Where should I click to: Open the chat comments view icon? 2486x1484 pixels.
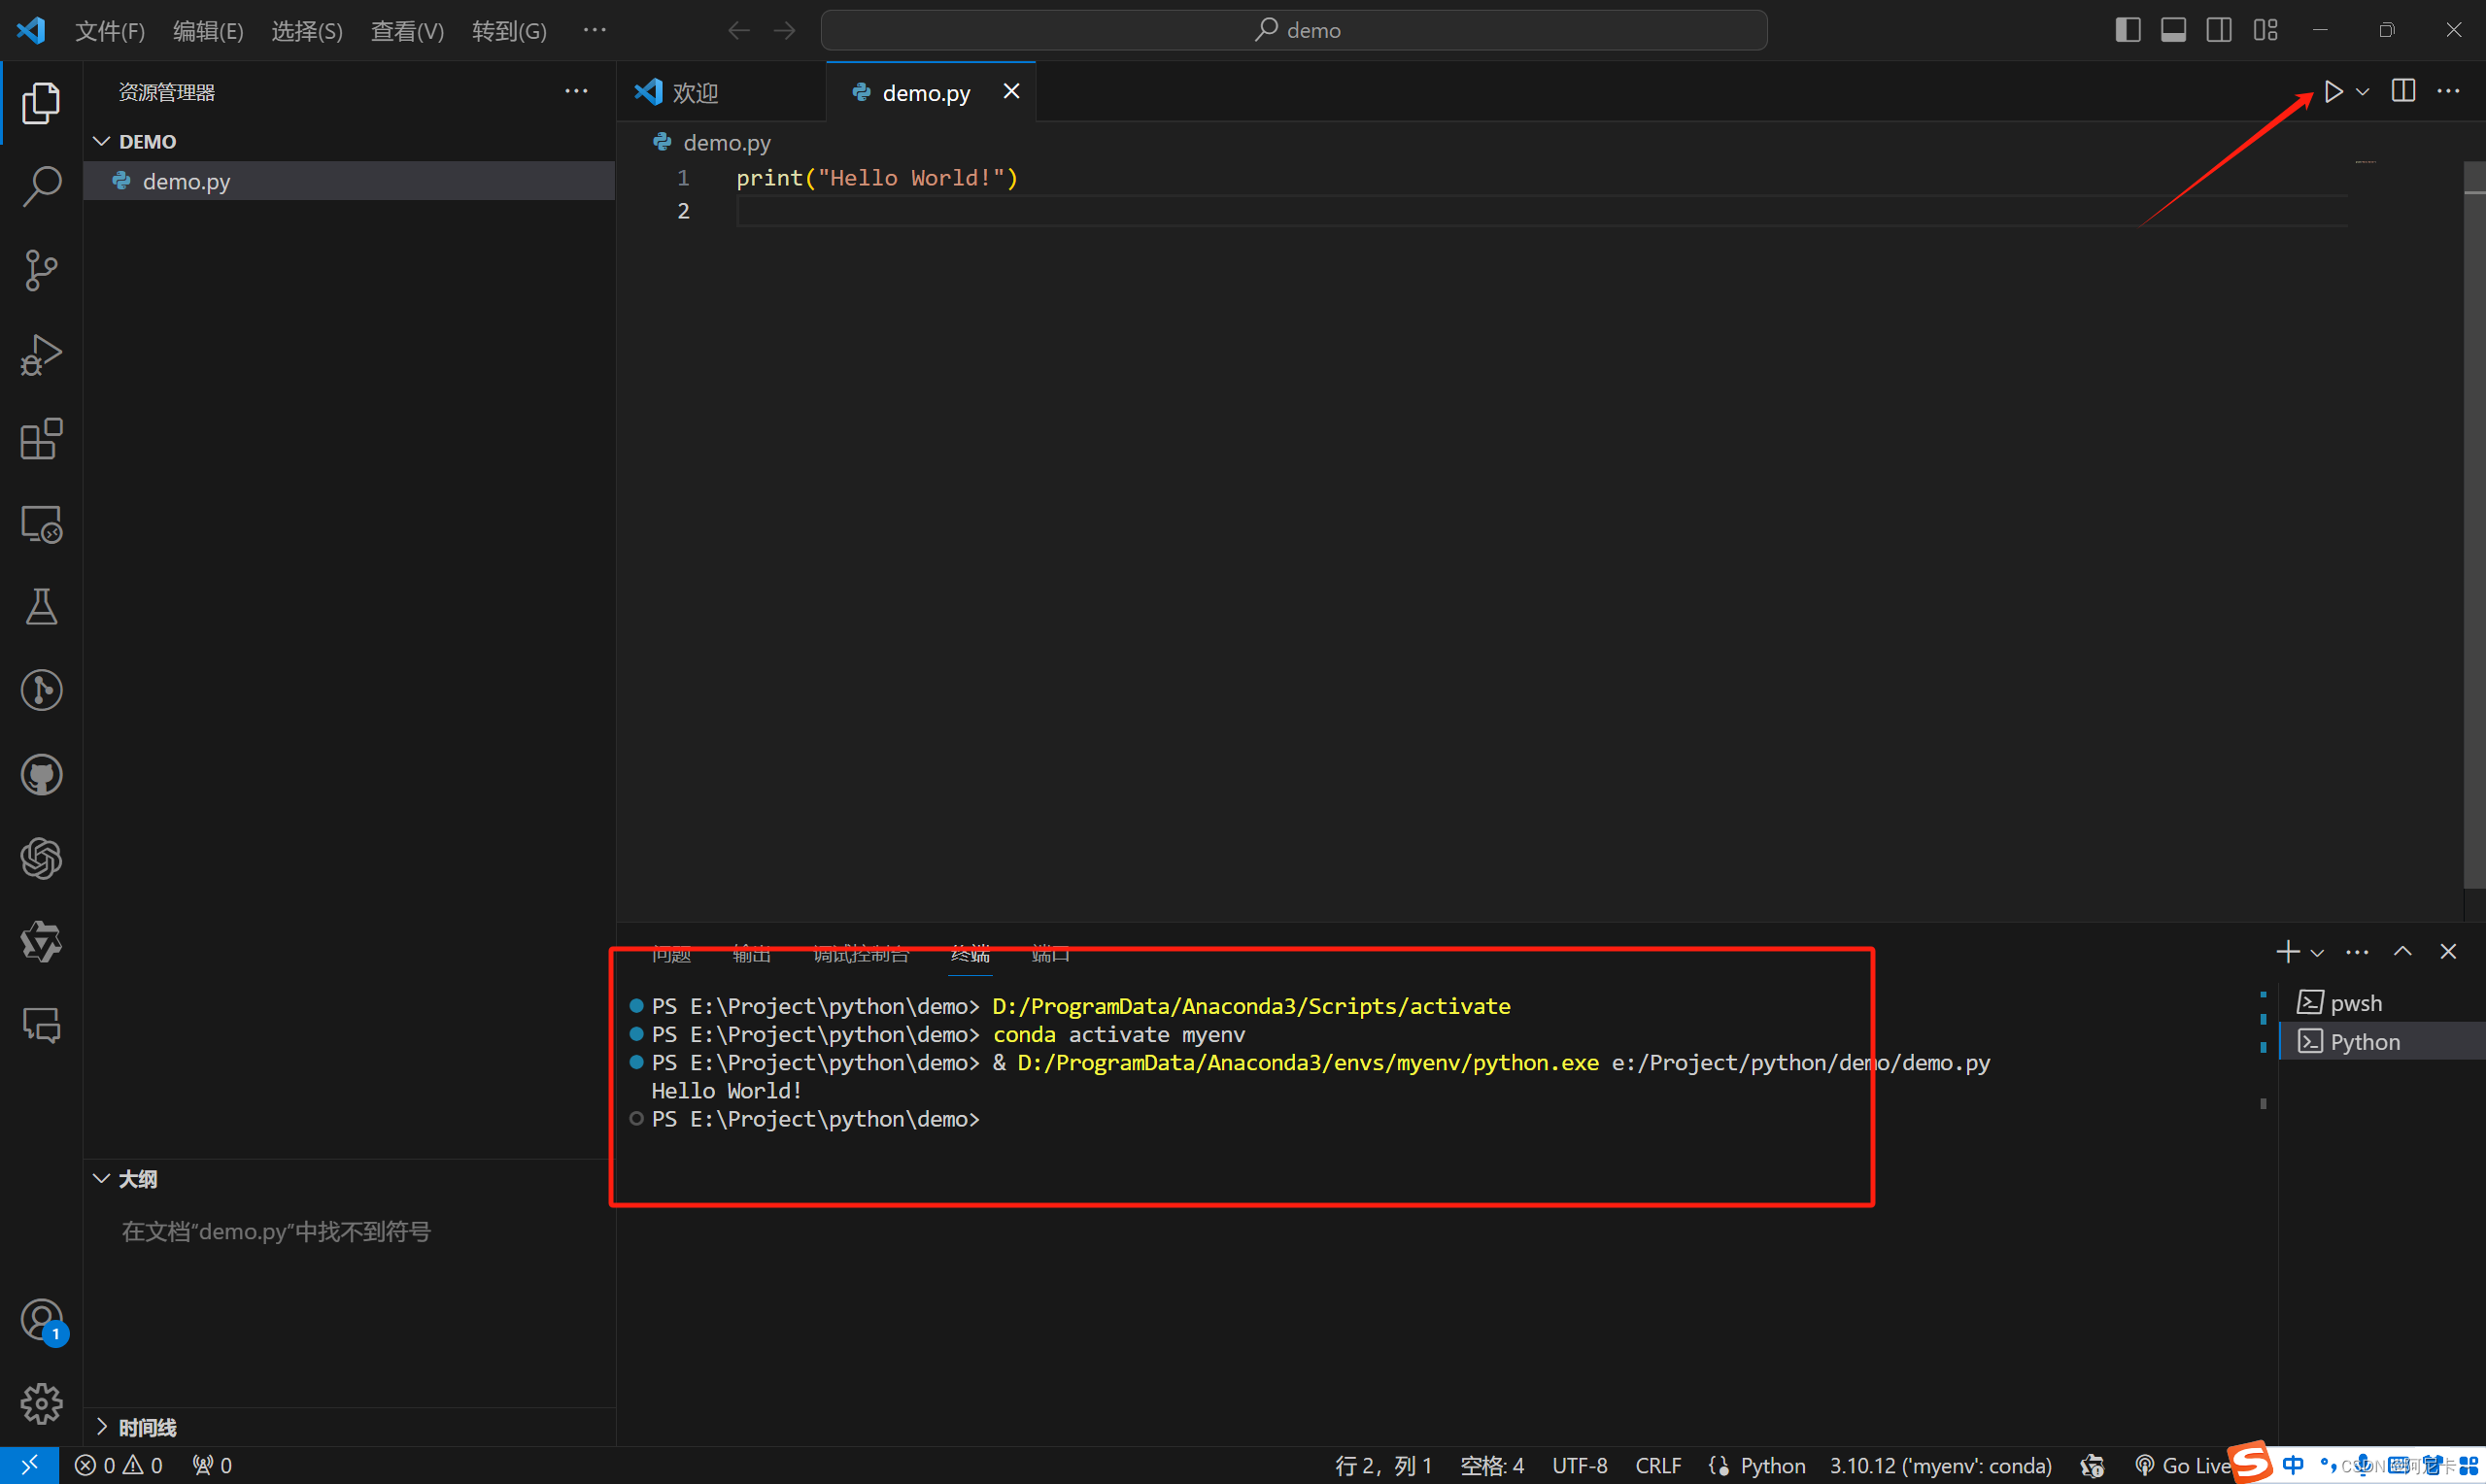[41, 1025]
